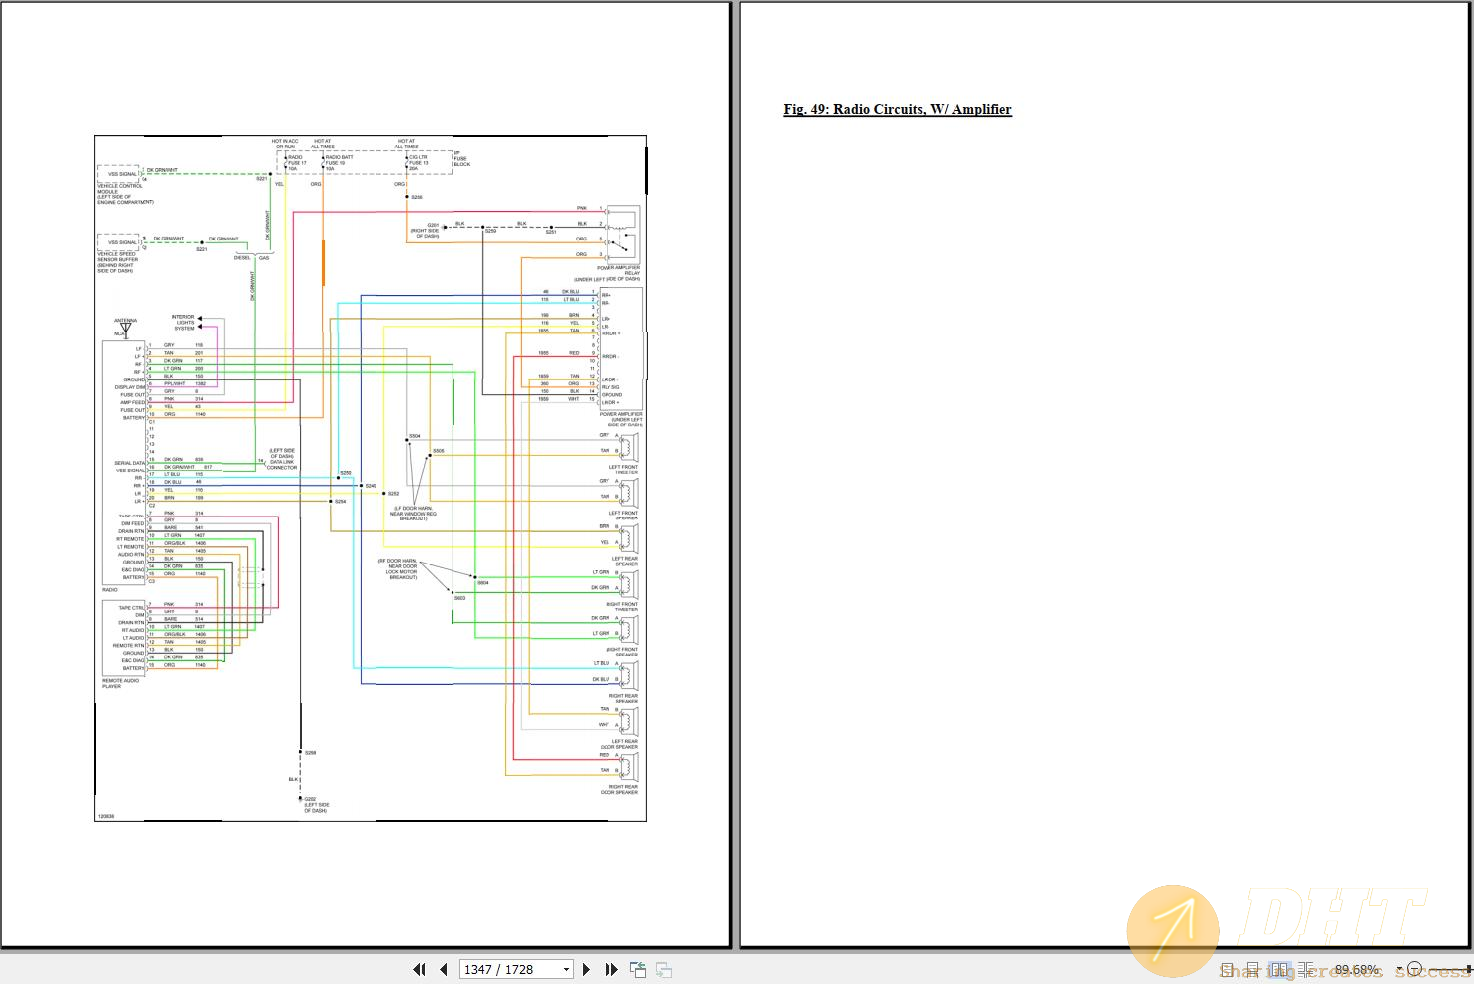This screenshot has width=1474, height=984.
Task: Click the left page wiring diagram
Action: coord(370,478)
